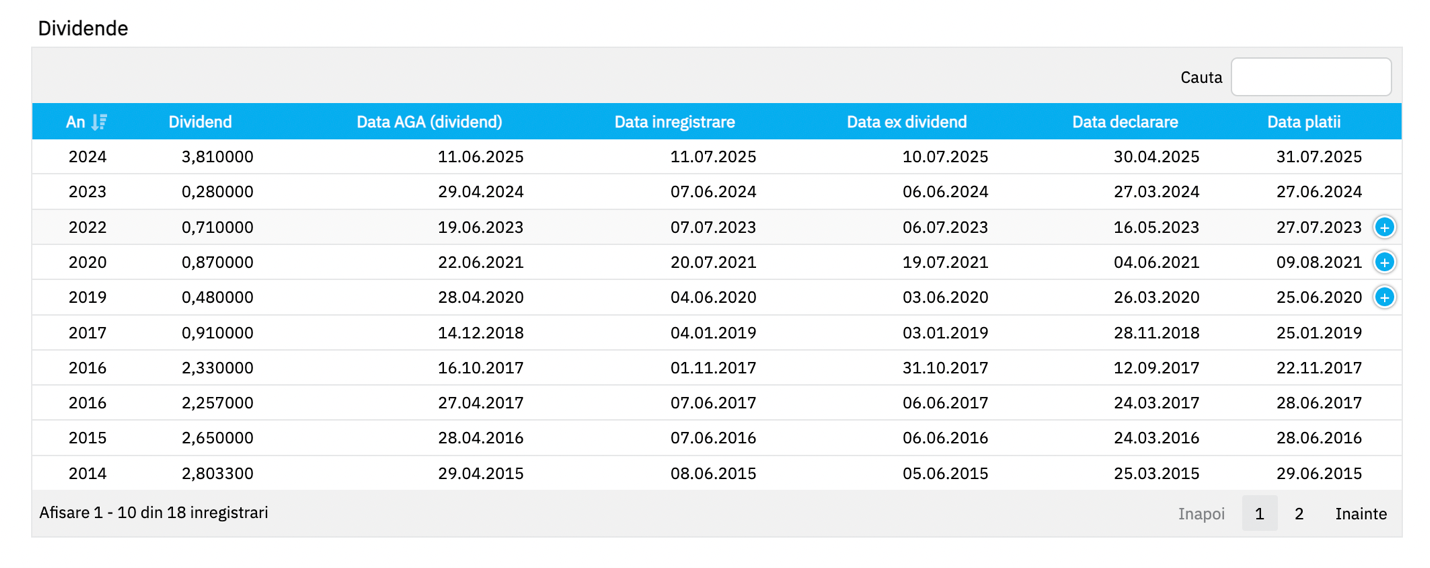The height and width of the screenshot is (568, 1430).
Task: Go to page 2 of results
Action: point(1299,514)
